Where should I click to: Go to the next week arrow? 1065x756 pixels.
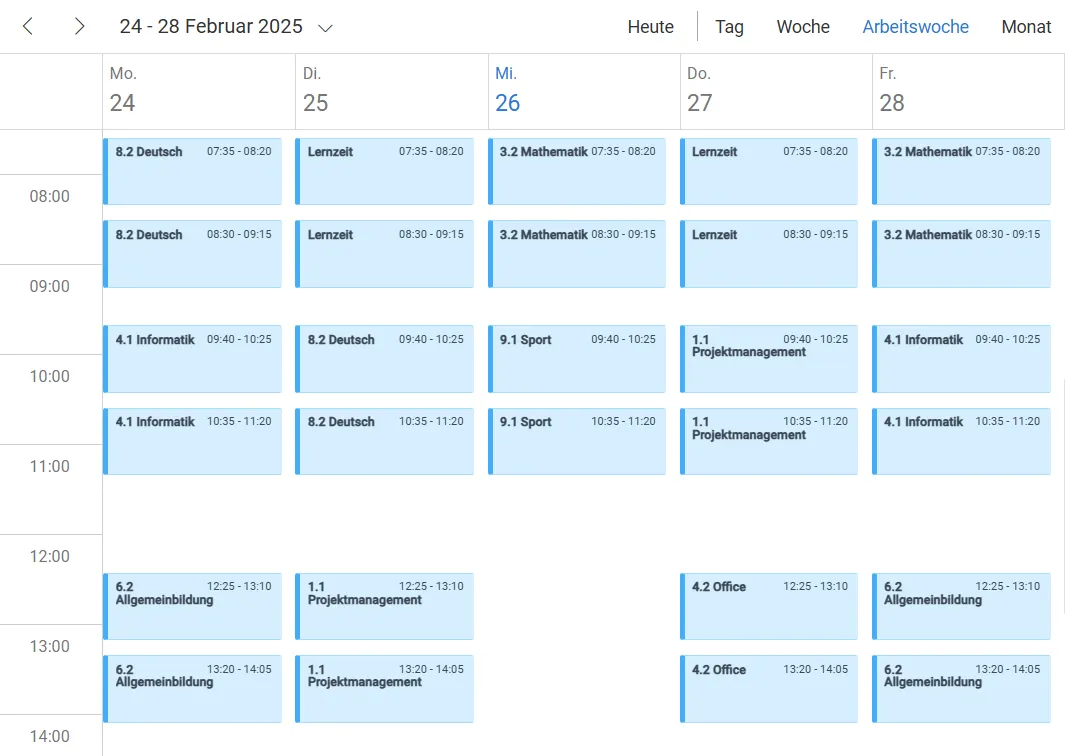[79, 27]
